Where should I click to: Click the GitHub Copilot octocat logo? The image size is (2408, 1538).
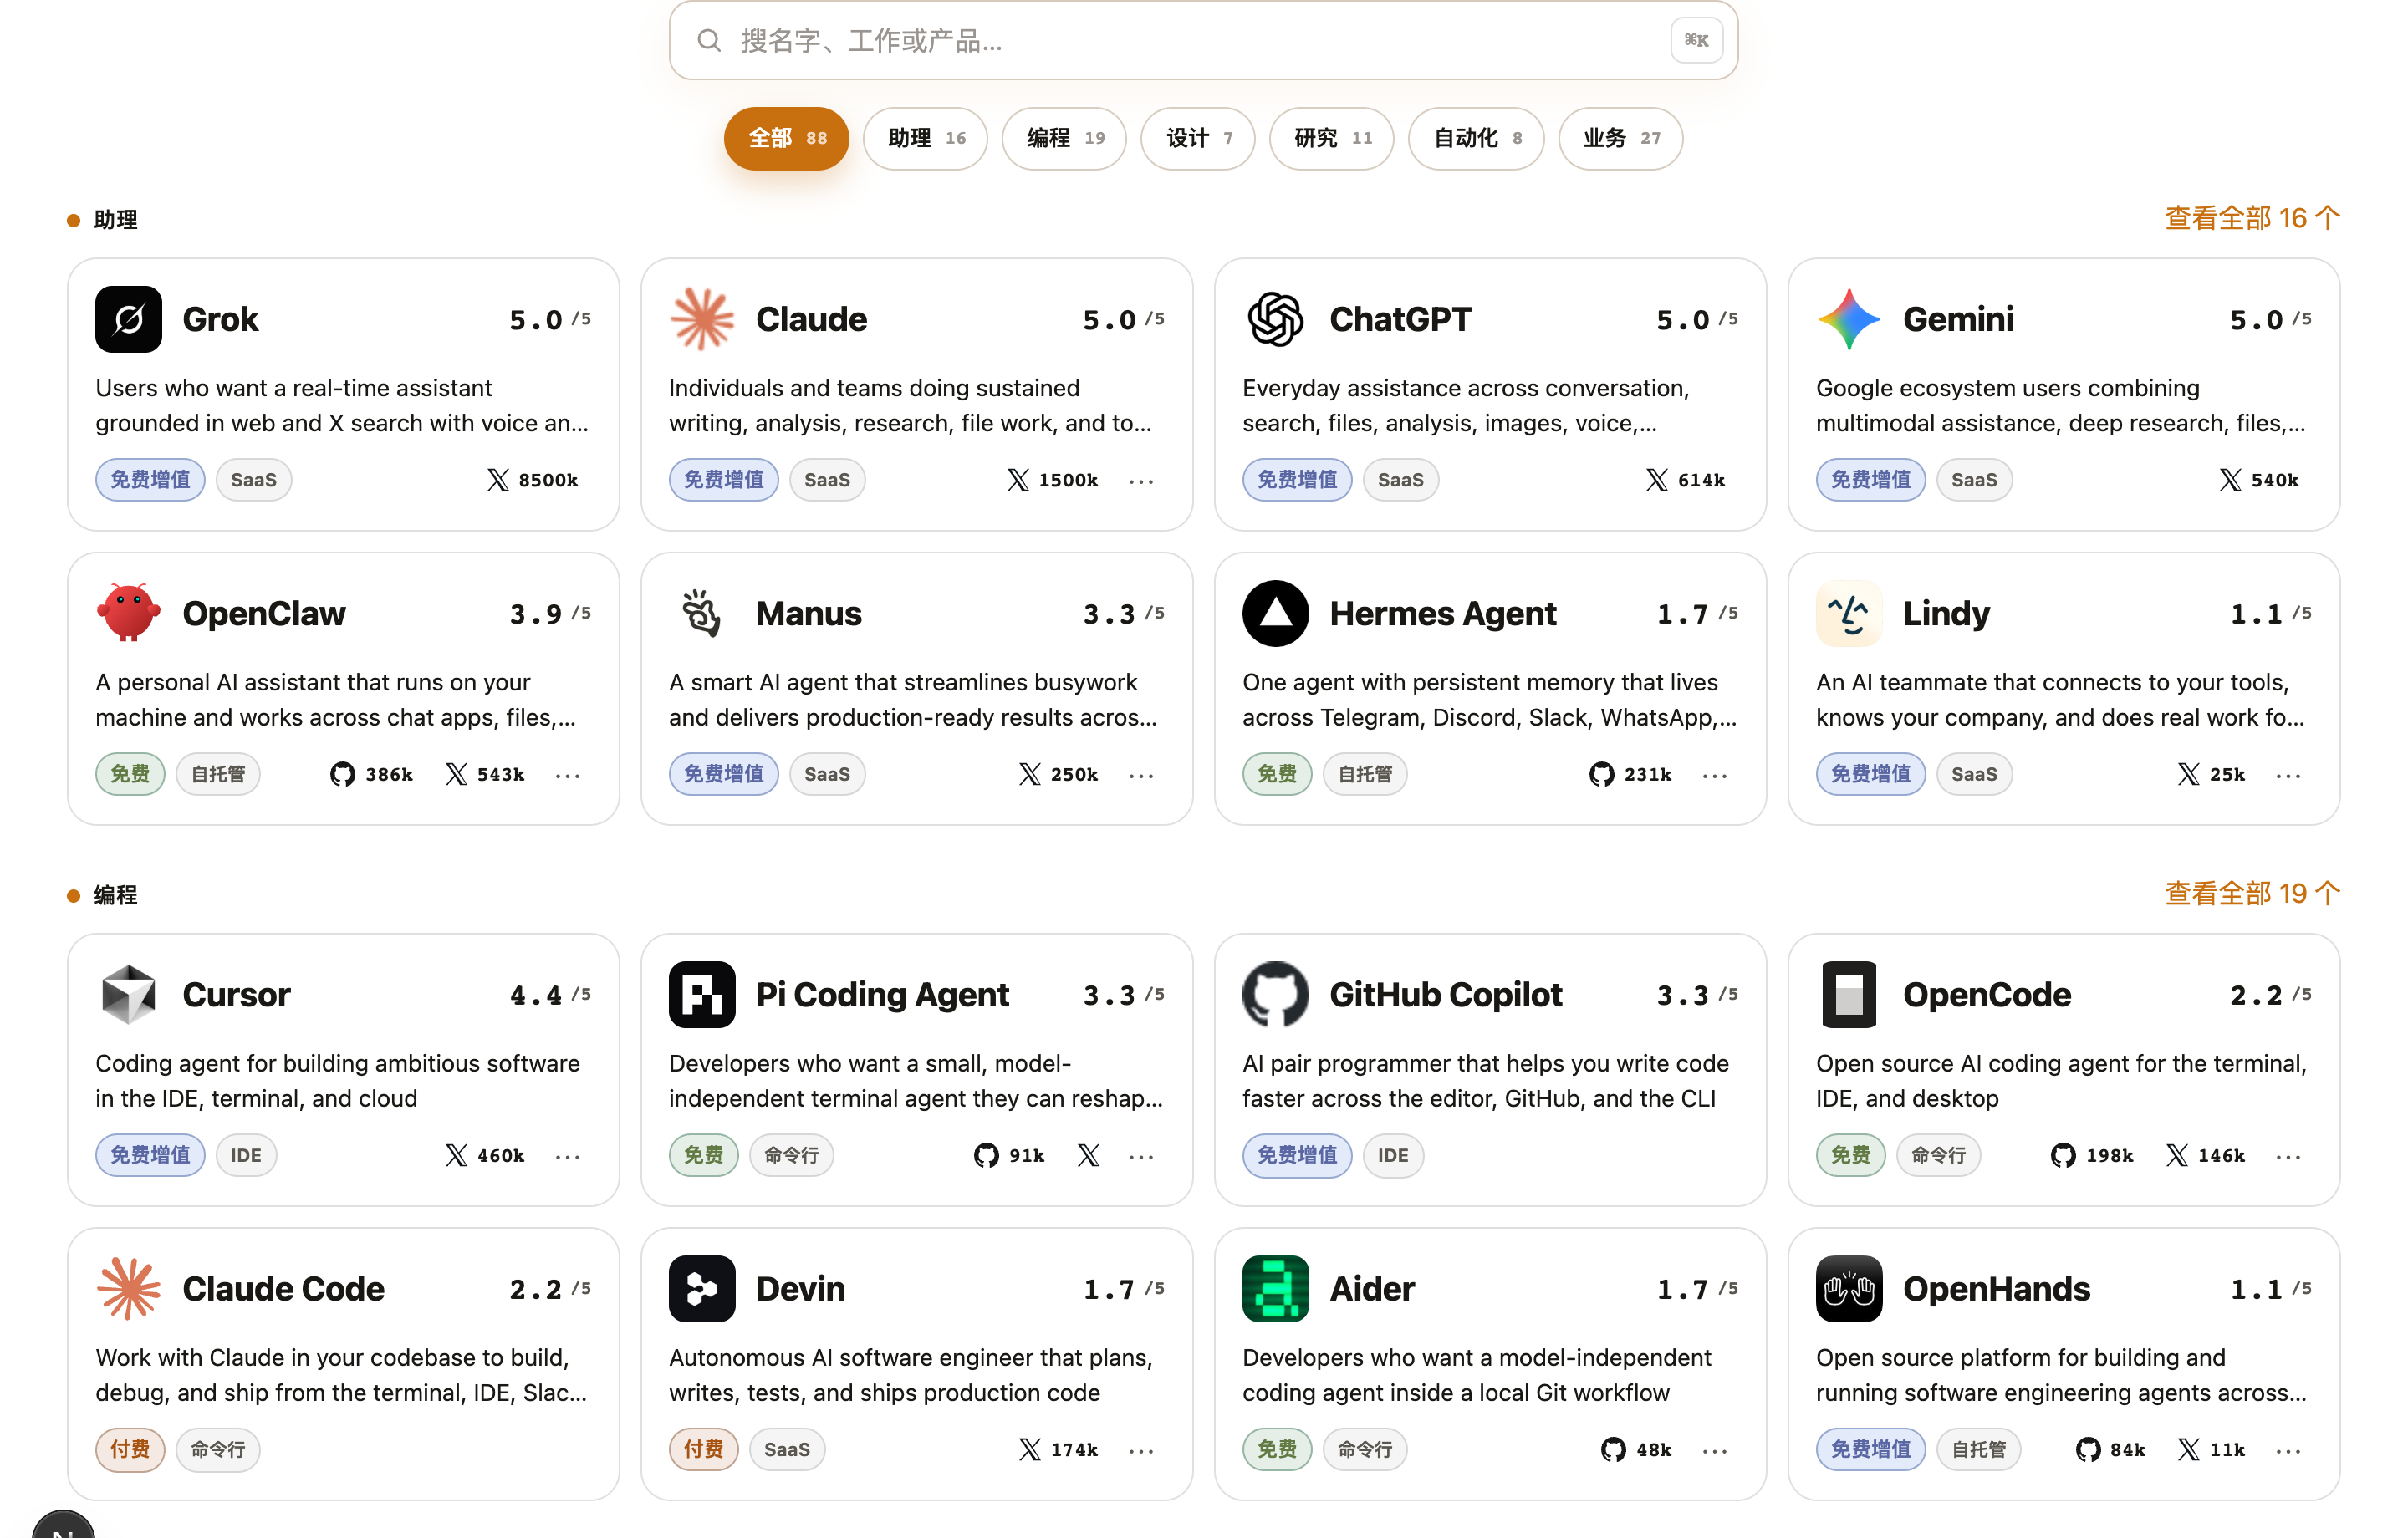pos(1275,994)
